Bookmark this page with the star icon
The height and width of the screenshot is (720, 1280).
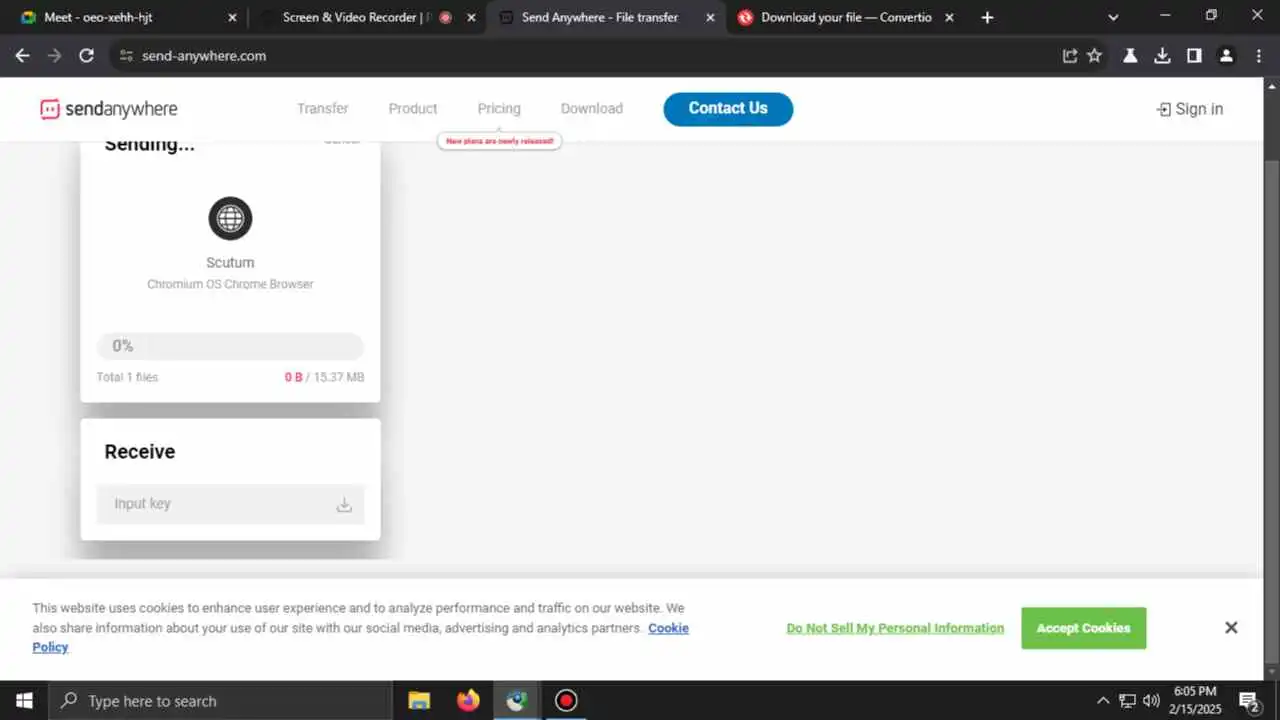(x=1095, y=56)
